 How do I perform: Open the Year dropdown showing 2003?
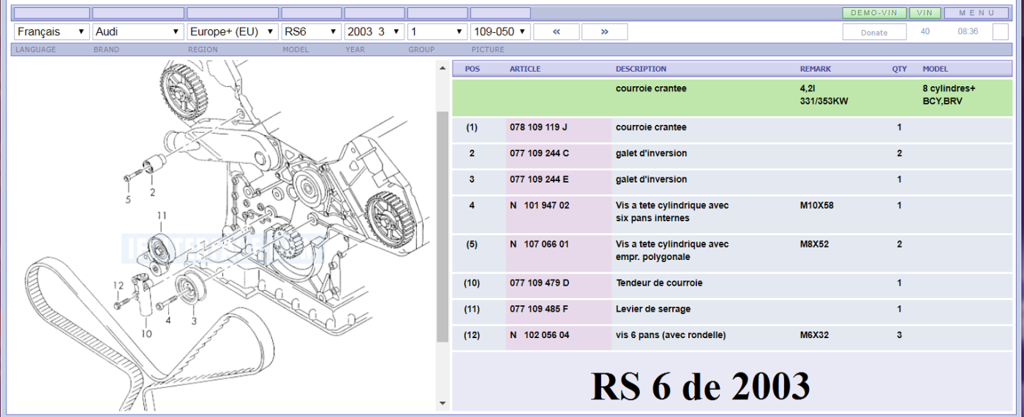point(374,32)
